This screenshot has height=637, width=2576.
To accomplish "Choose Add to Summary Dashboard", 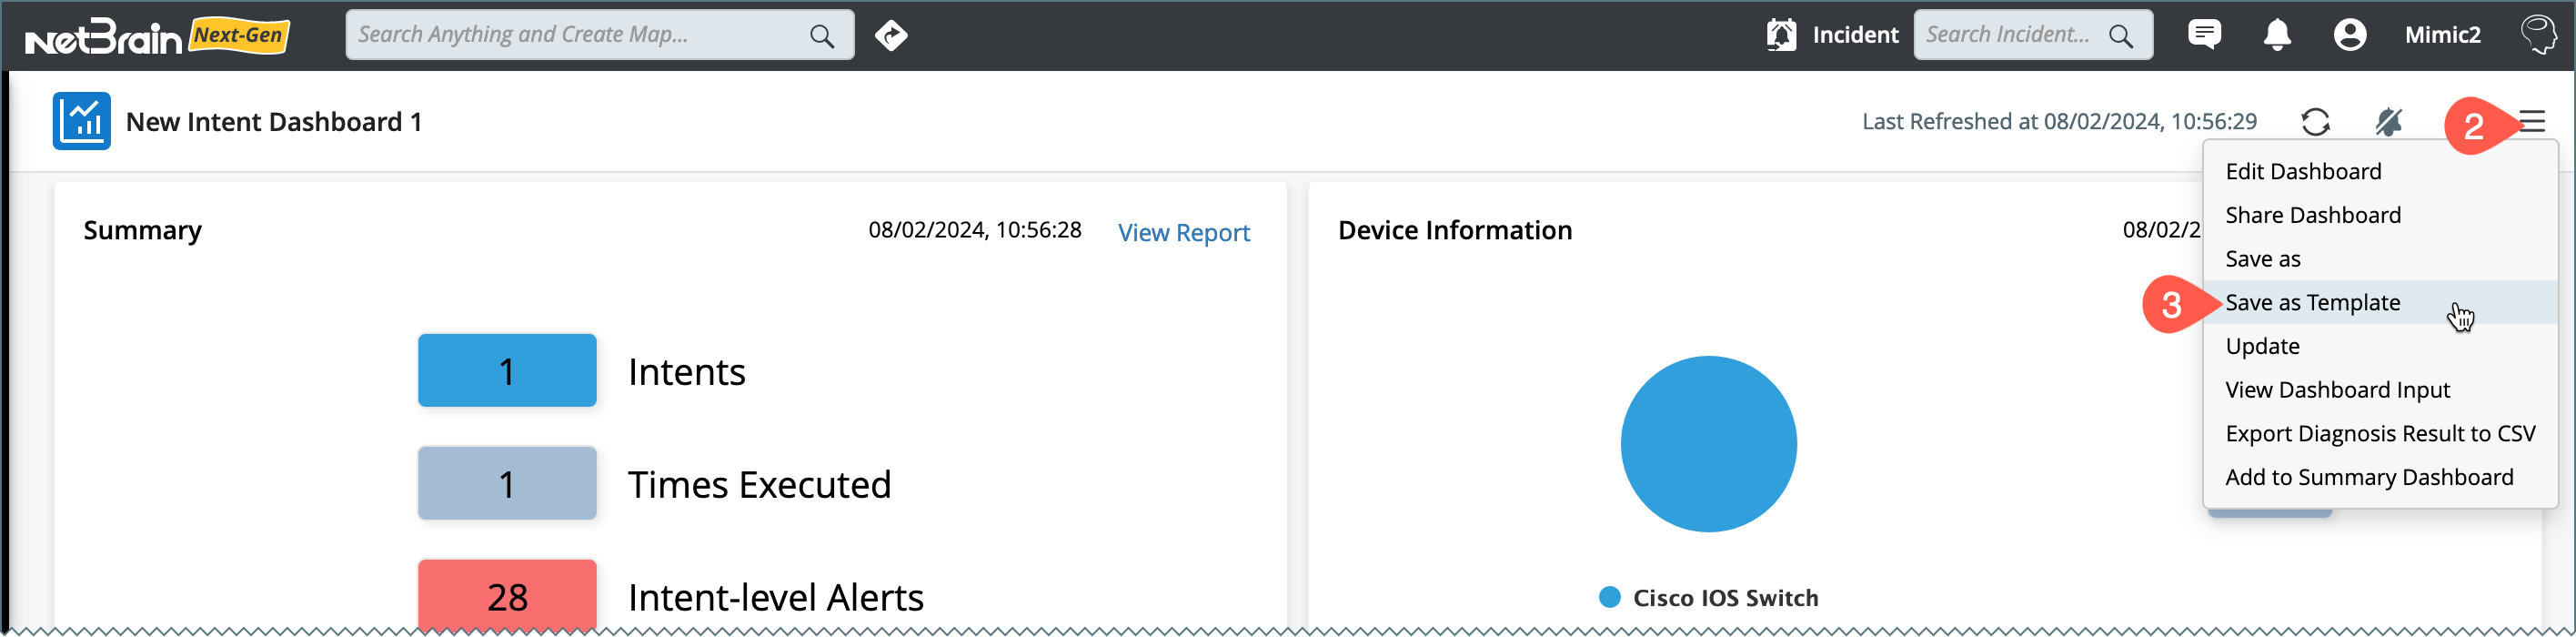I will pyautogui.click(x=2368, y=477).
